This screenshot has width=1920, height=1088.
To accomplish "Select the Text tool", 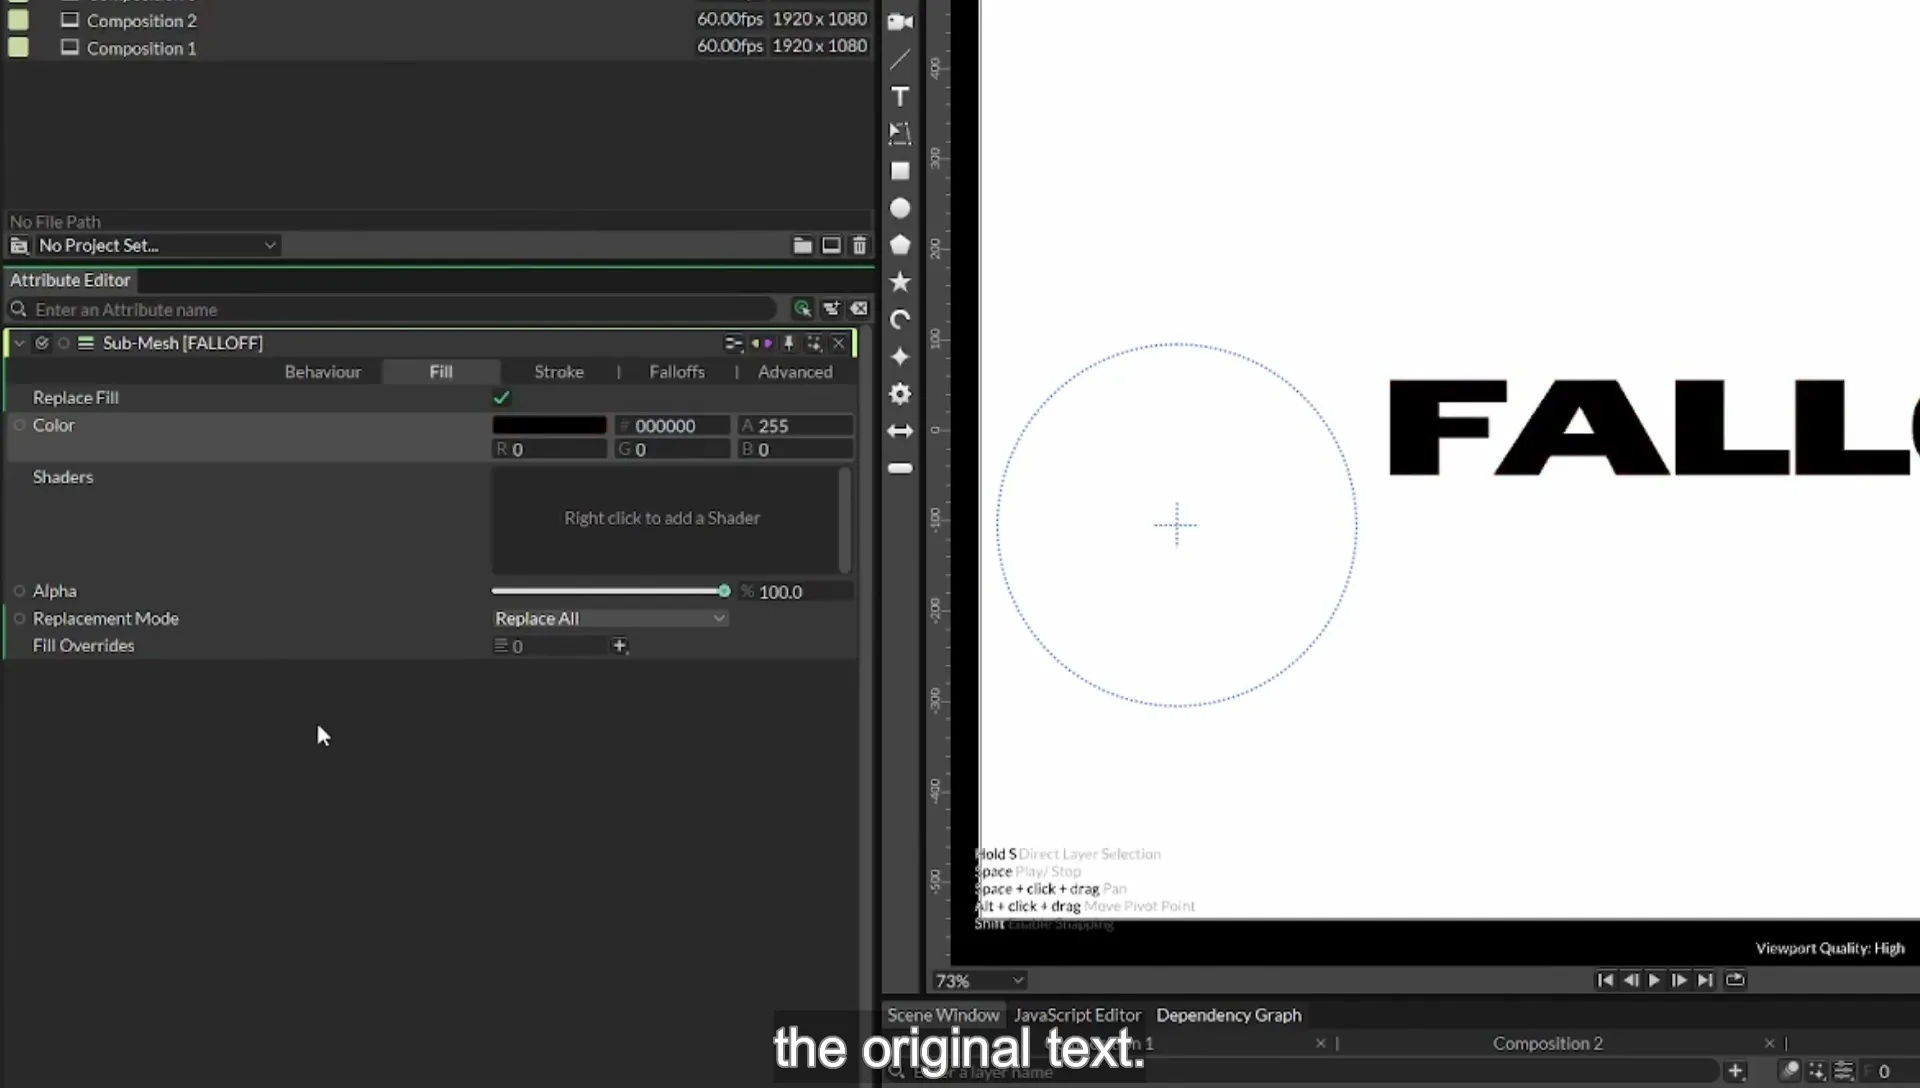I will 900,97.
